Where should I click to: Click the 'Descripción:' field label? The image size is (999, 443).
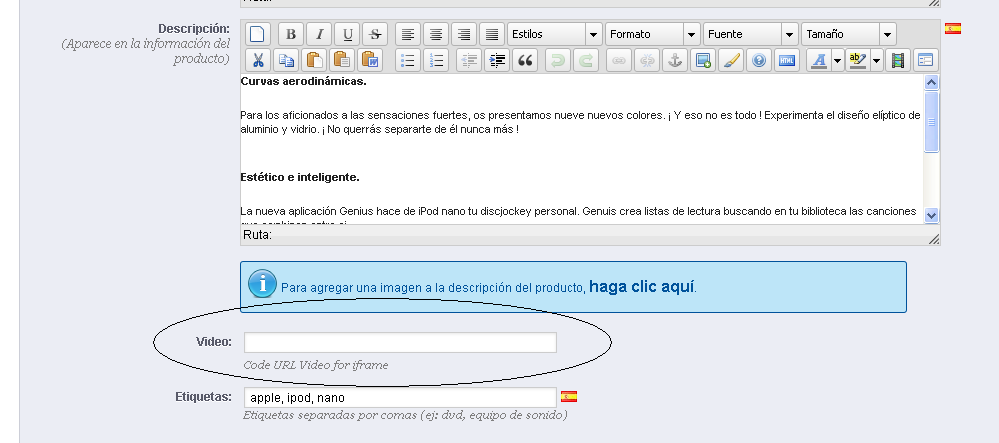(x=194, y=29)
